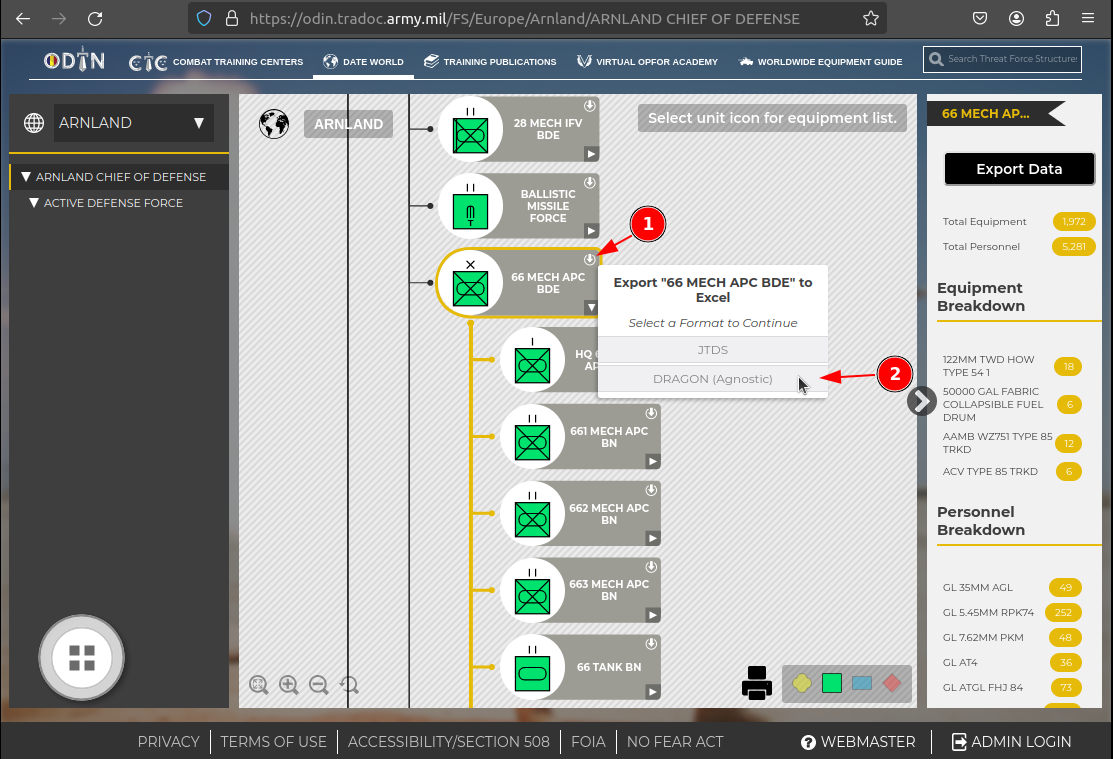The width and height of the screenshot is (1113, 759).
Task: Open the app grid launcher button
Action: [x=82, y=657]
